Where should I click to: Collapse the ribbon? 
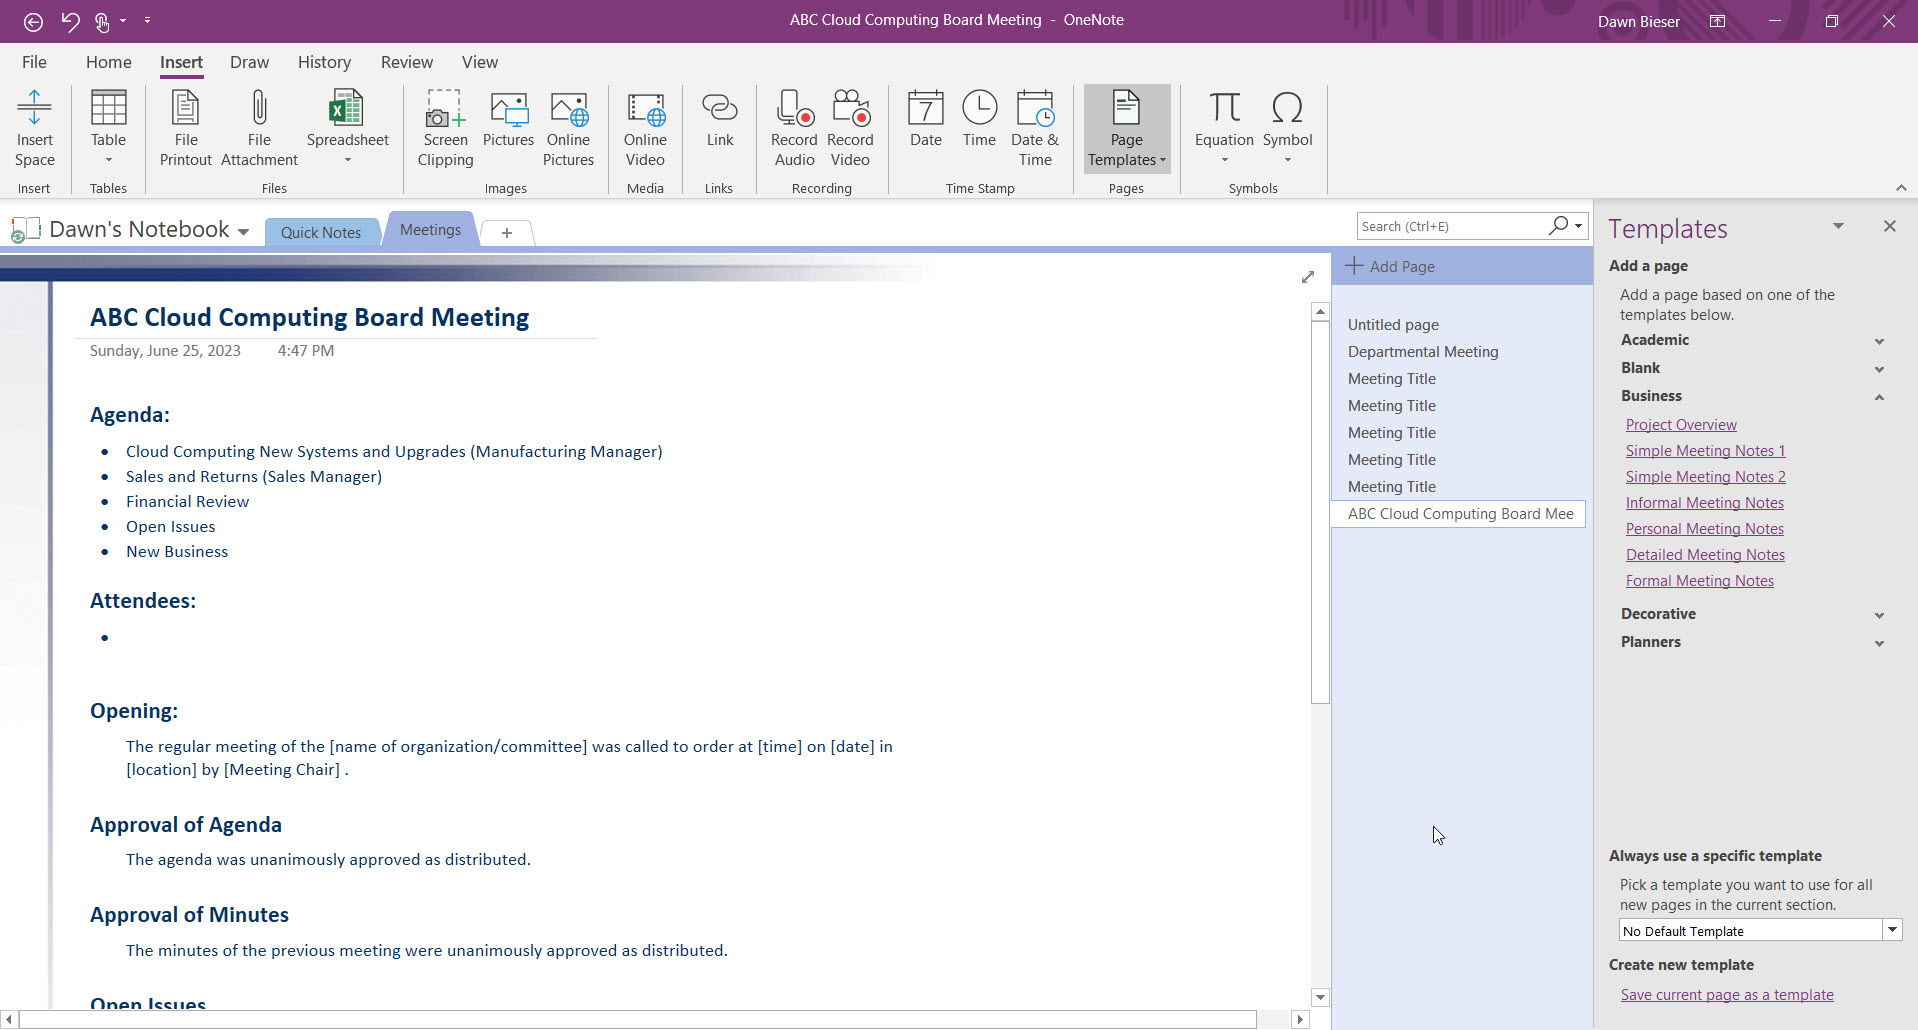point(1901,188)
